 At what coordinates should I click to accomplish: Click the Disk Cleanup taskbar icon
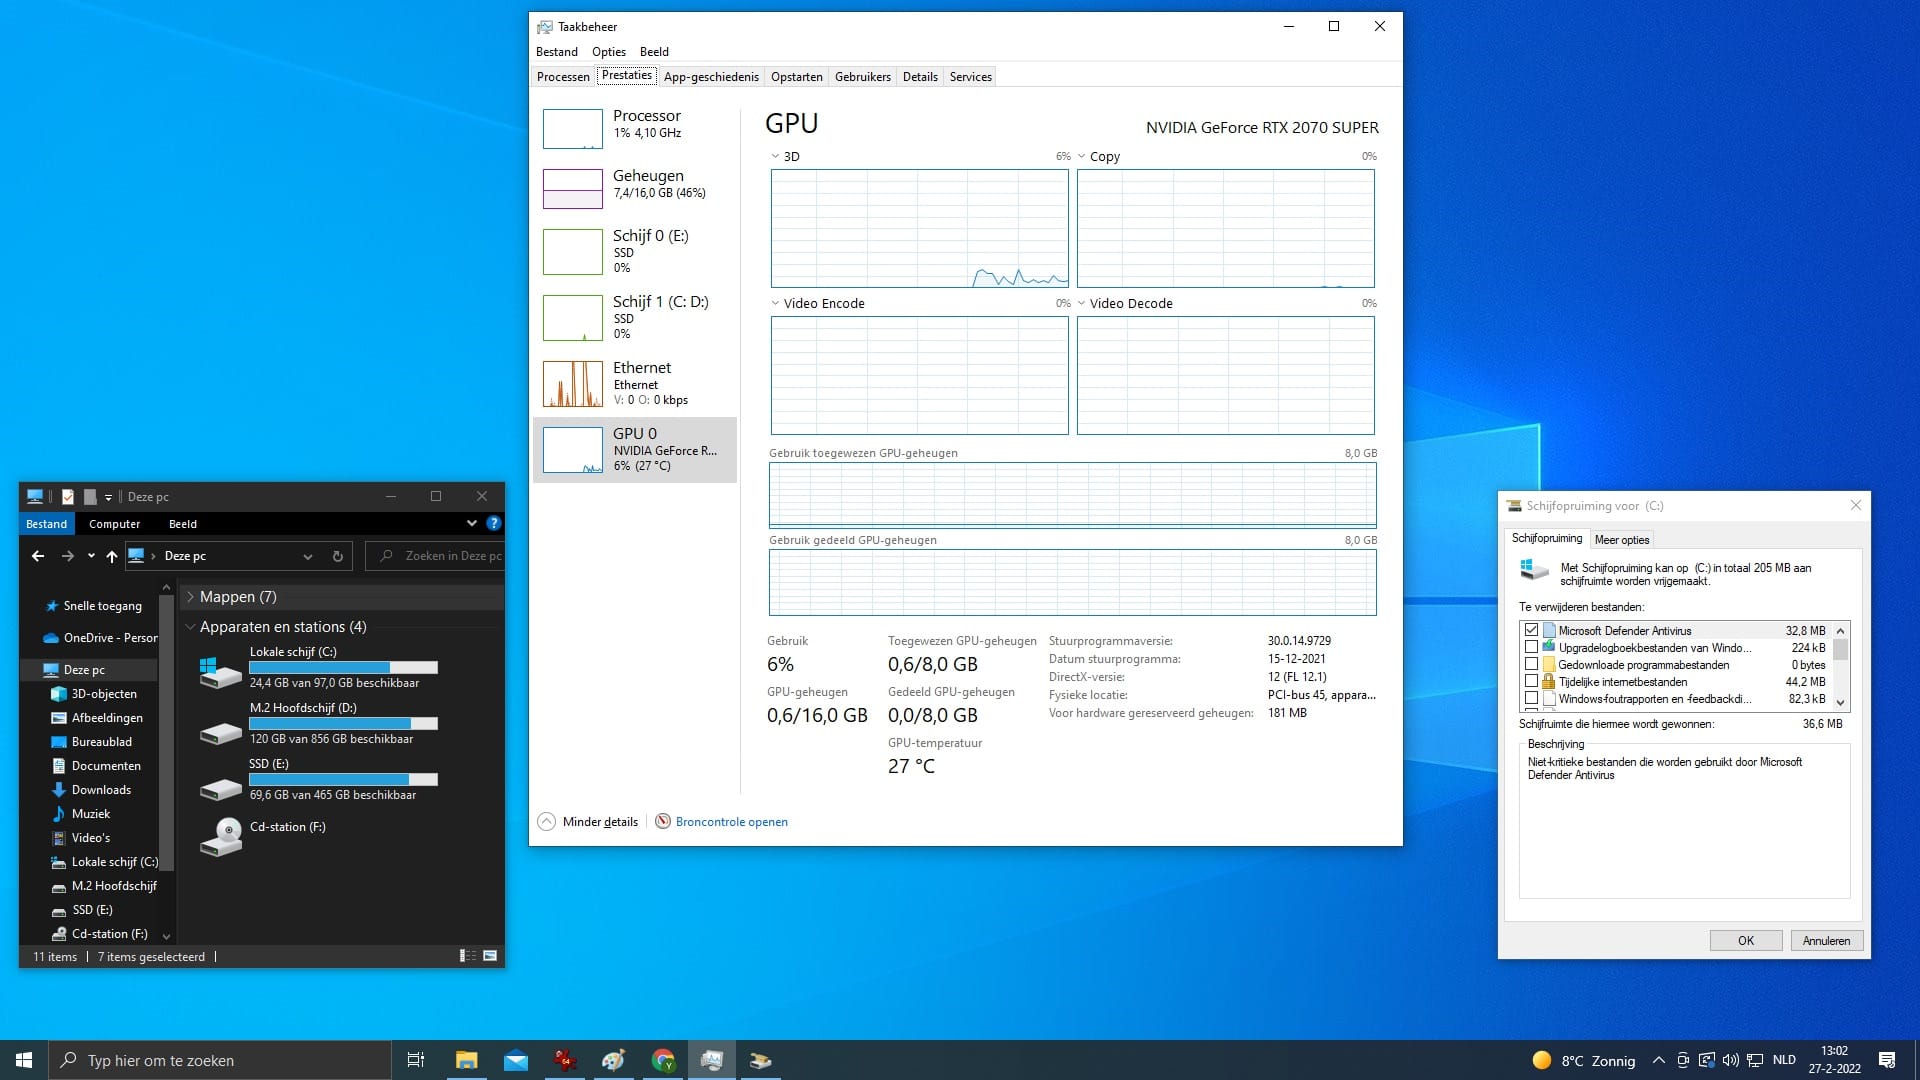pyautogui.click(x=761, y=1060)
